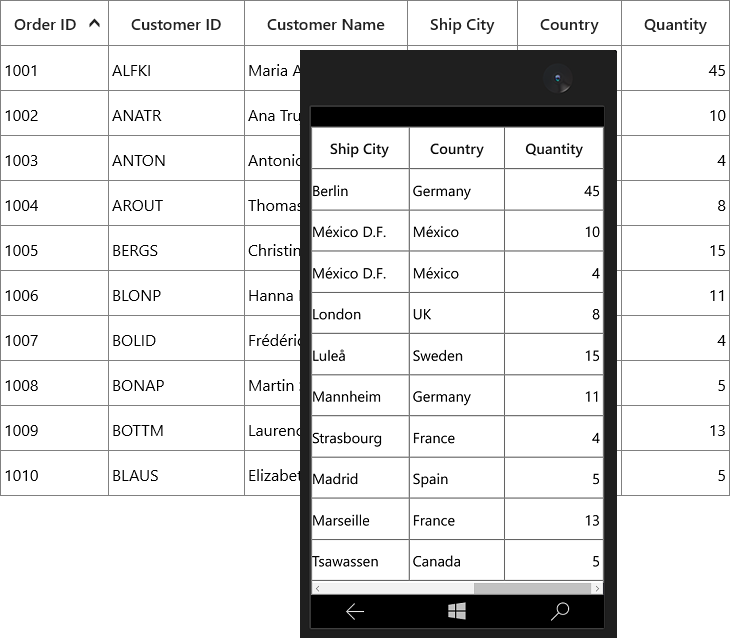730x638 pixels.
Task: Click the BERGS customer ID cell
Action: point(176,249)
